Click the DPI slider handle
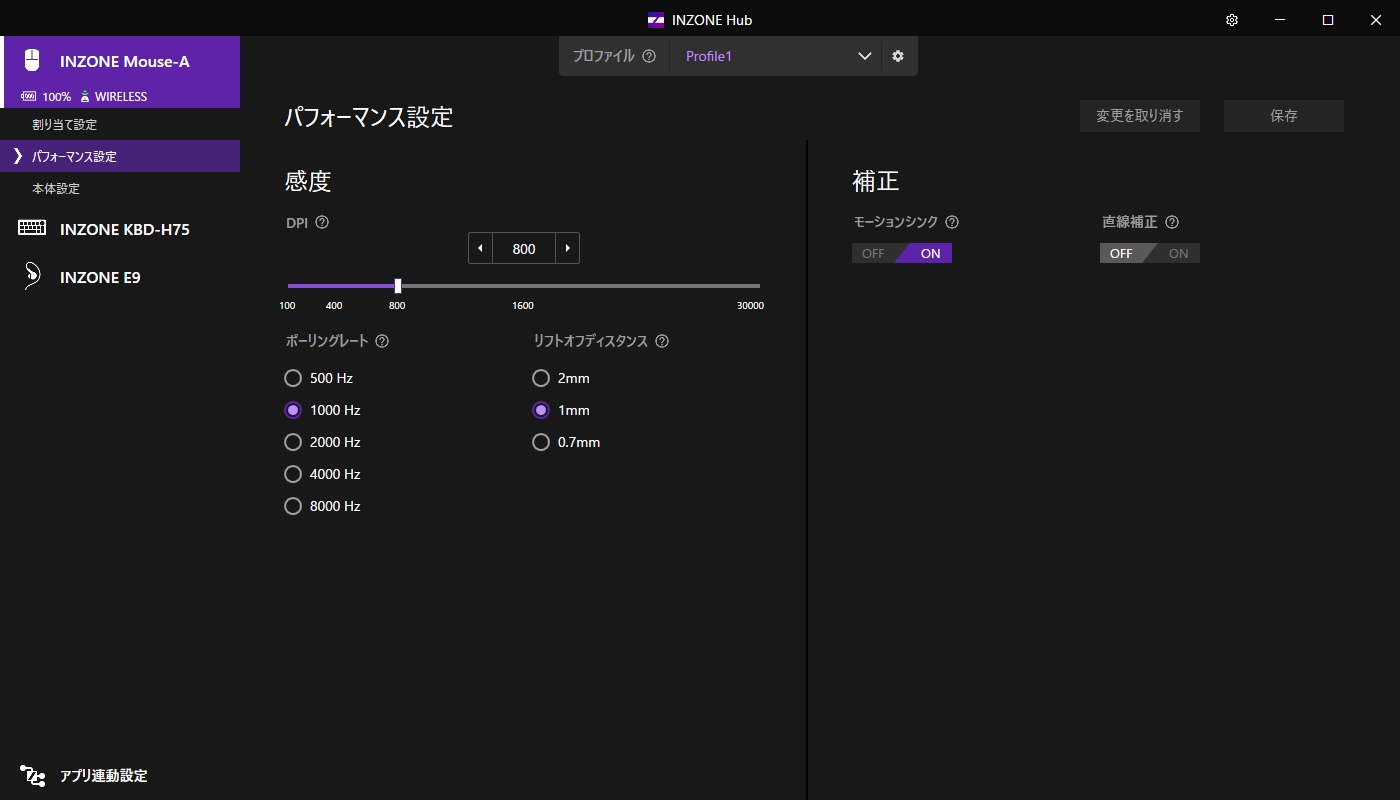This screenshot has height=800, width=1400. [x=398, y=286]
